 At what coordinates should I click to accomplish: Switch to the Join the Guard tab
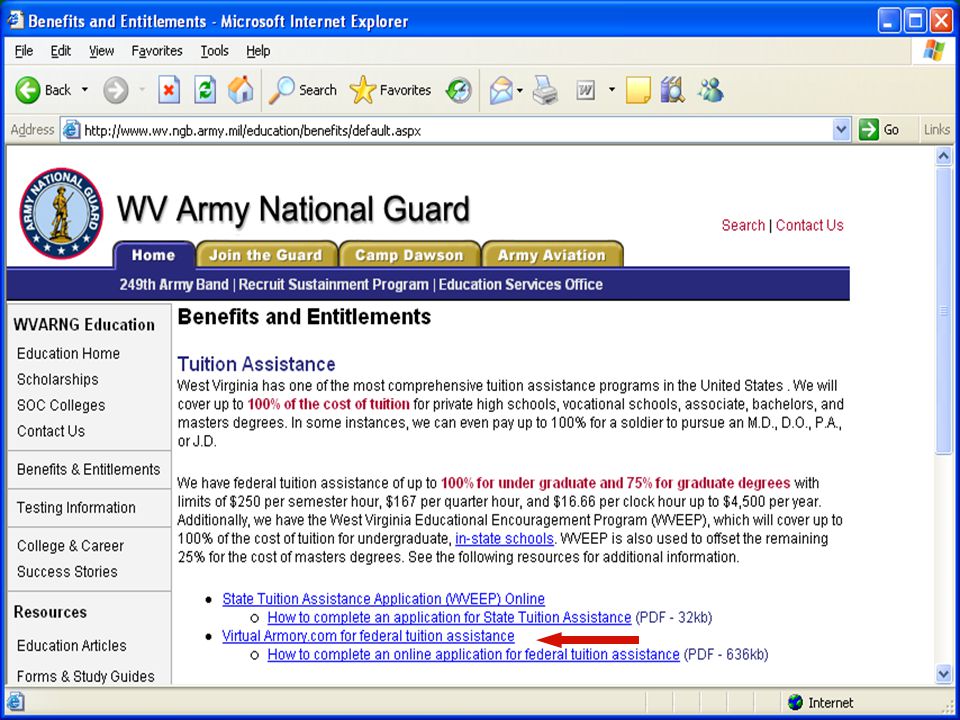click(266, 255)
